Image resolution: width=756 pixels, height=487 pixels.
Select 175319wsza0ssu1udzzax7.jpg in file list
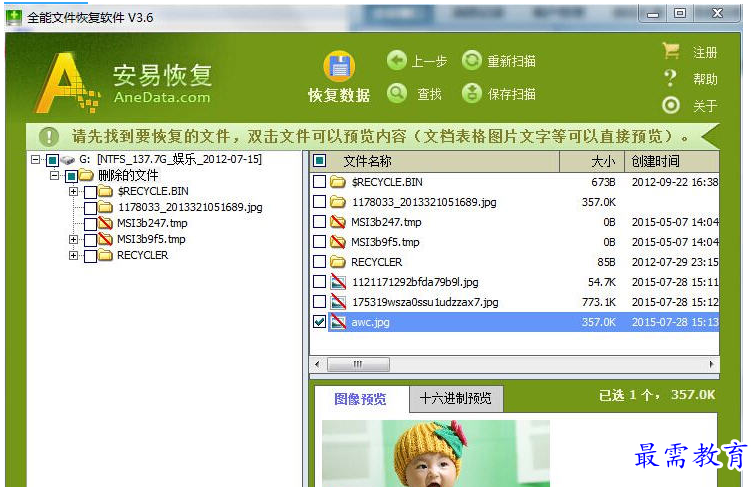[424, 302]
